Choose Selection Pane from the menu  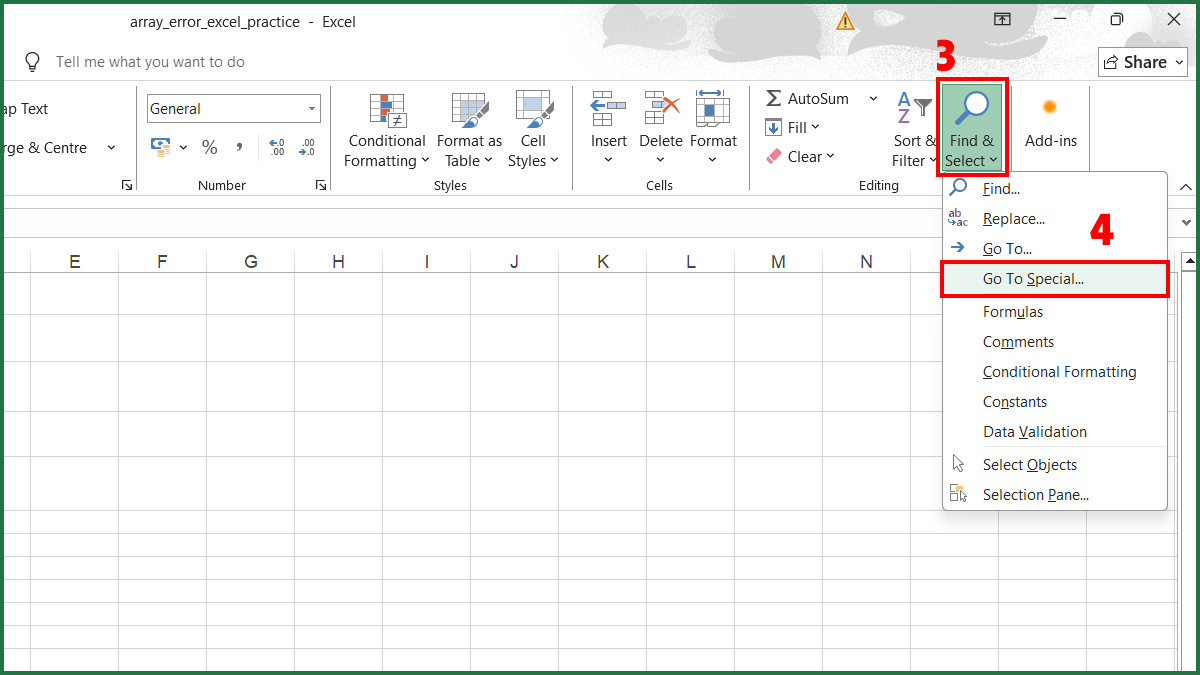1035,495
